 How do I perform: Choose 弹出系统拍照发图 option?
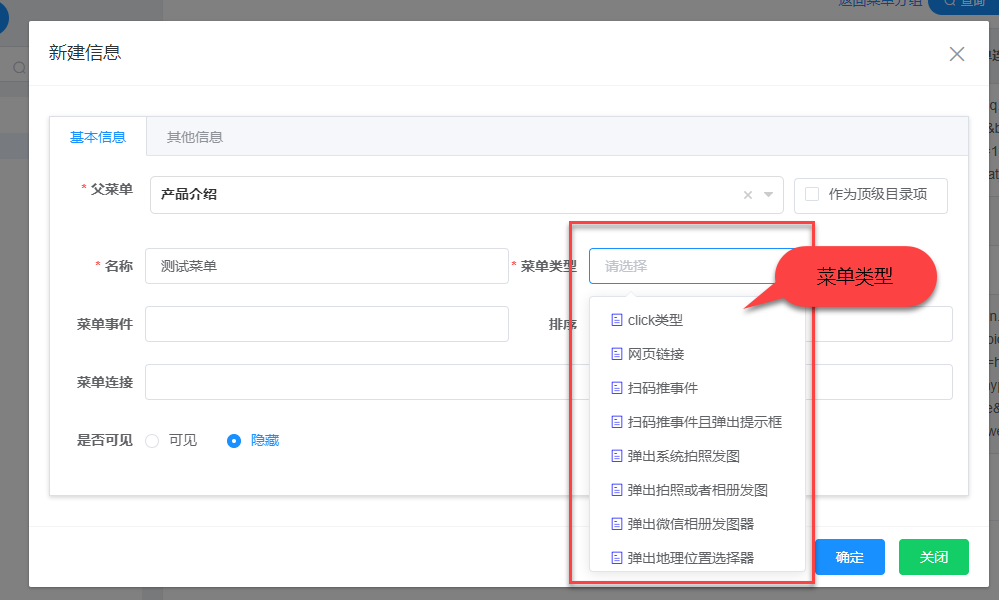[697, 456]
